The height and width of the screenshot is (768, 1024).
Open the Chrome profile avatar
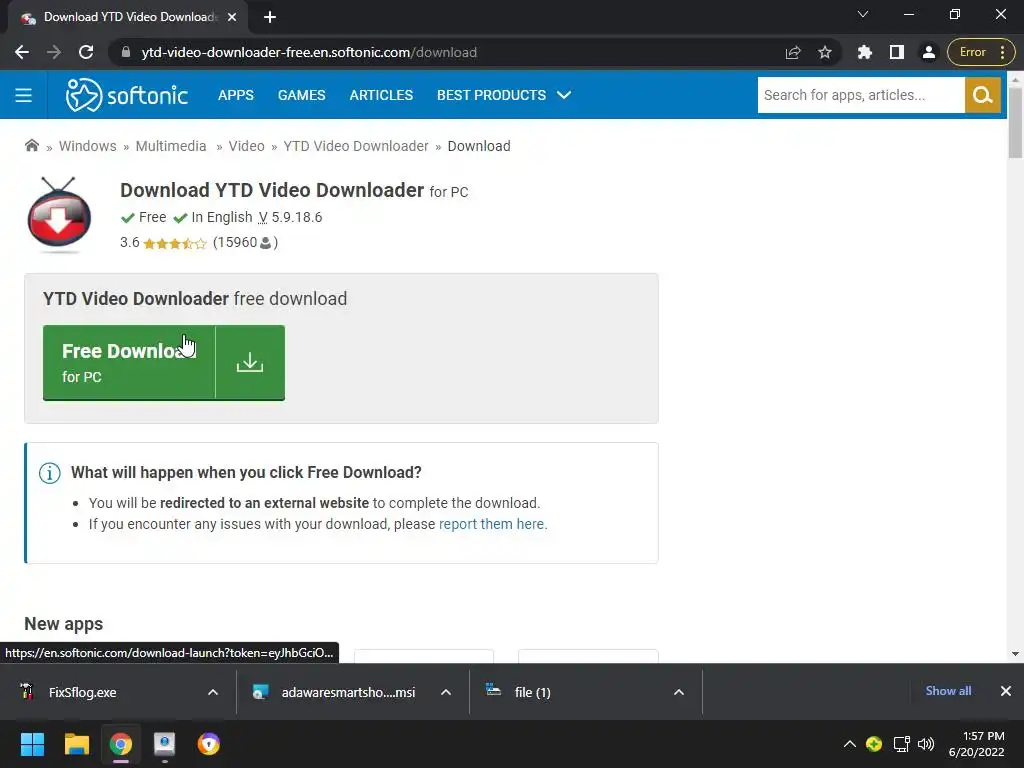pos(929,52)
